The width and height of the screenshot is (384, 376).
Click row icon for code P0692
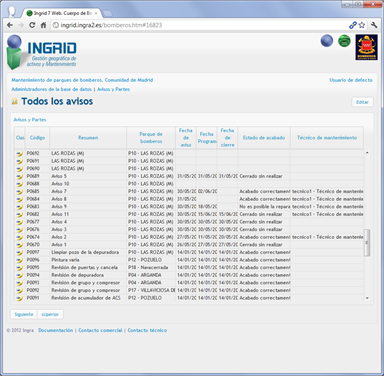20,154
